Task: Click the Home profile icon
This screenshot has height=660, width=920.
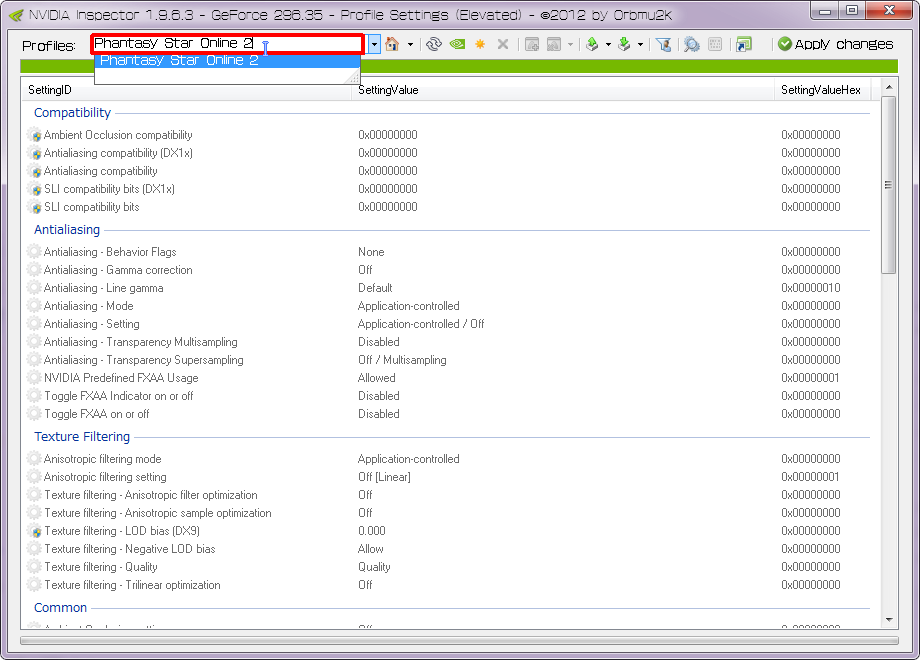Action: coord(392,44)
